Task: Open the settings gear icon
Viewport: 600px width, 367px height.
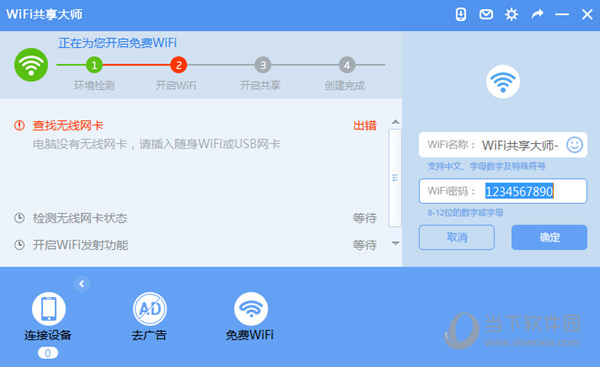Action: coord(511,15)
